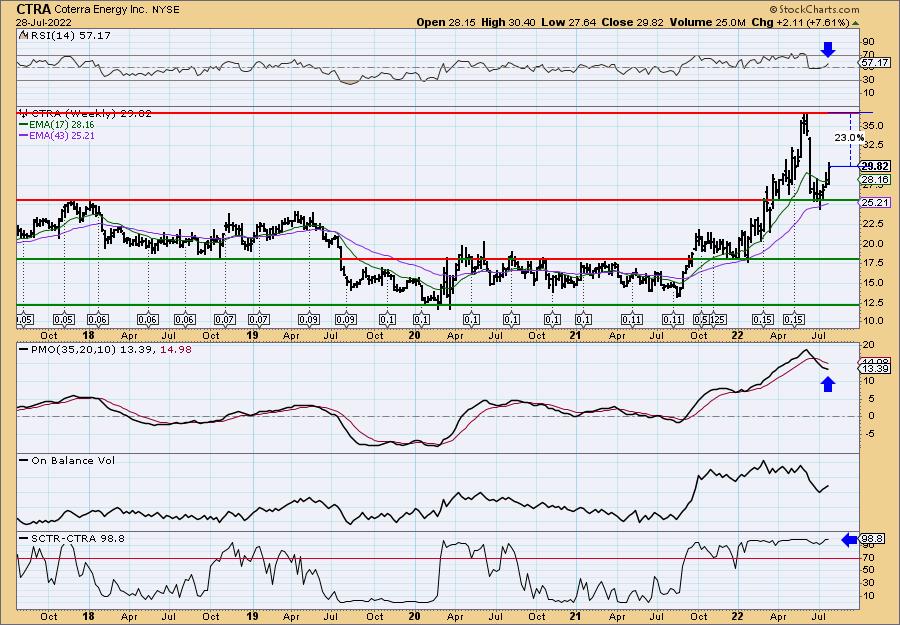Click the 17.5 price axis label
The width and height of the screenshot is (900, 625).
871,262
